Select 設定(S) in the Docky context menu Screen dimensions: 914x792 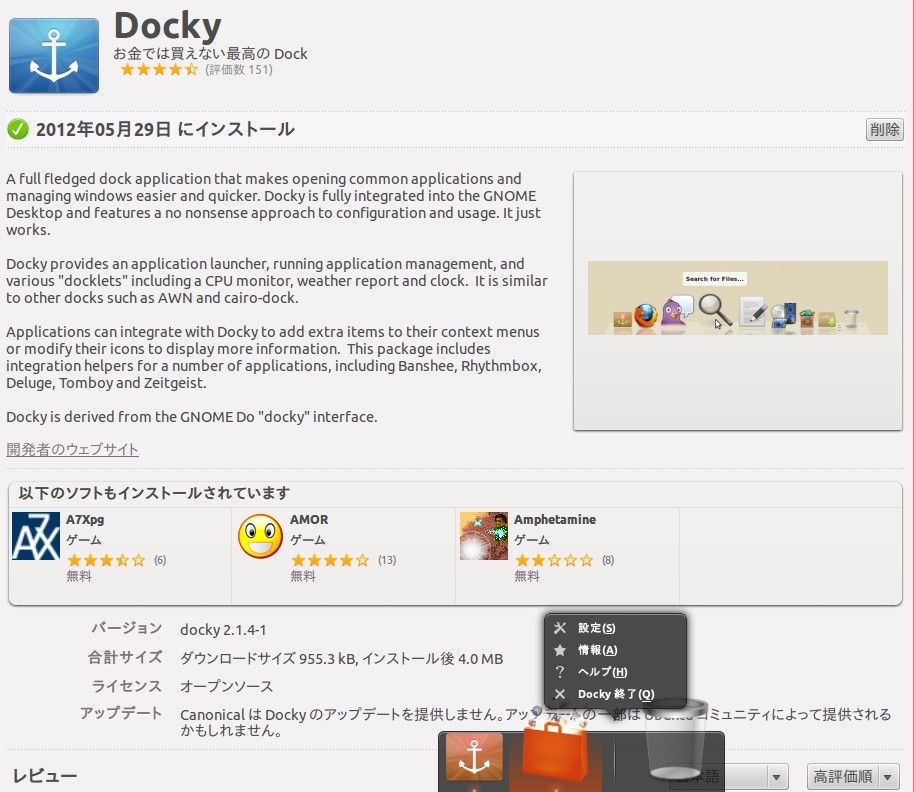pyautogui.click(x=616, y=628)
